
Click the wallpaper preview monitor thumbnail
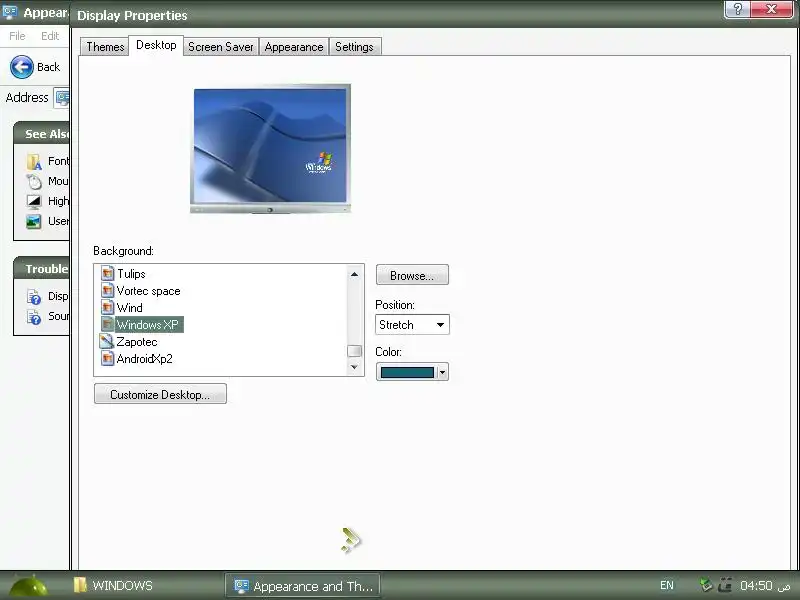tap(270, 148)
